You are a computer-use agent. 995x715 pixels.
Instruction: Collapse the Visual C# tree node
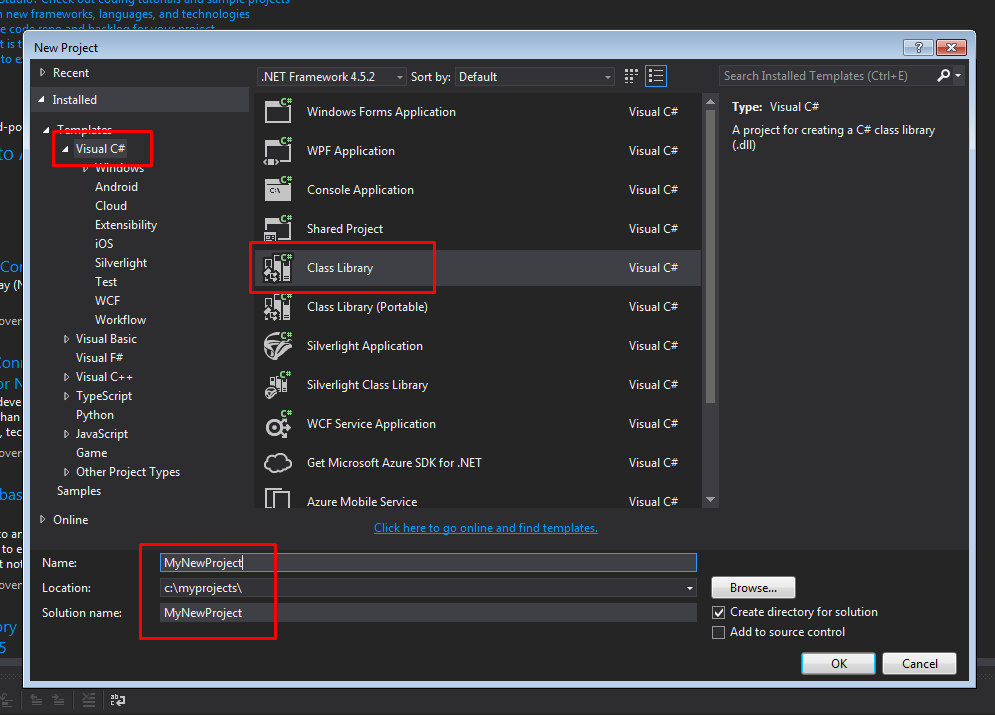point(65,149)
